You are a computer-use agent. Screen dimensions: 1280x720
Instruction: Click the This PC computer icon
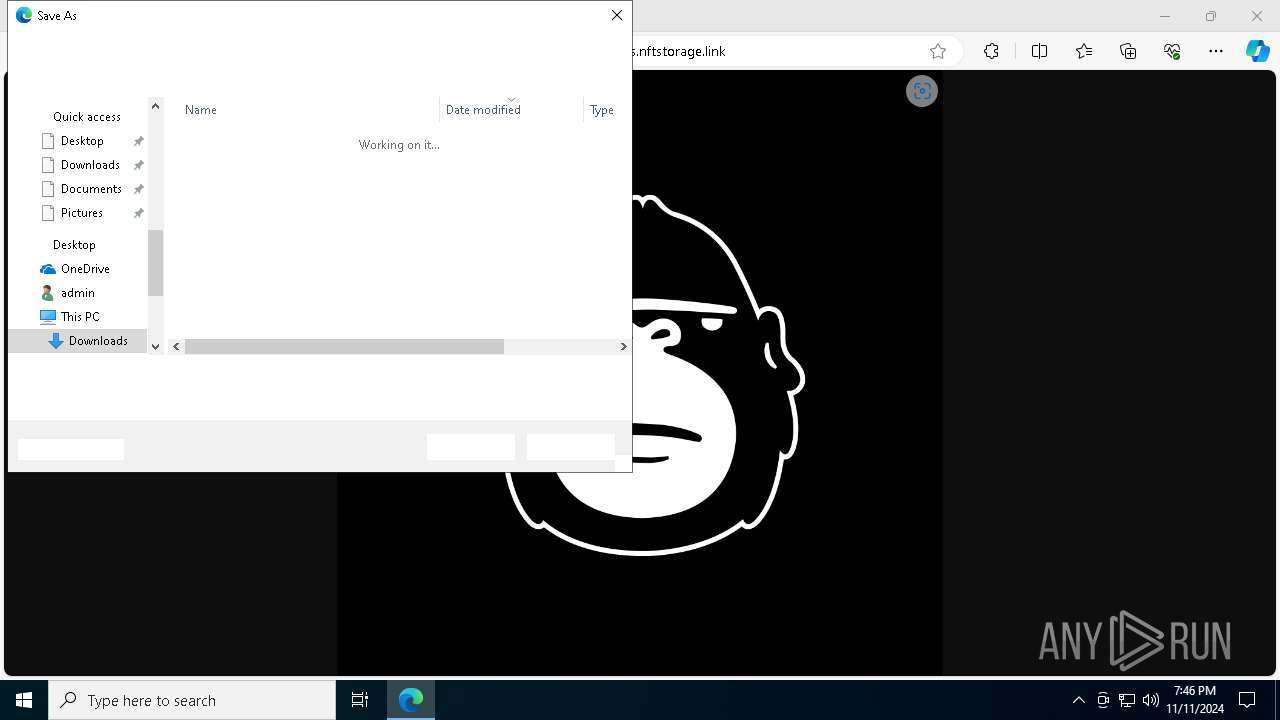click(48, 317)
